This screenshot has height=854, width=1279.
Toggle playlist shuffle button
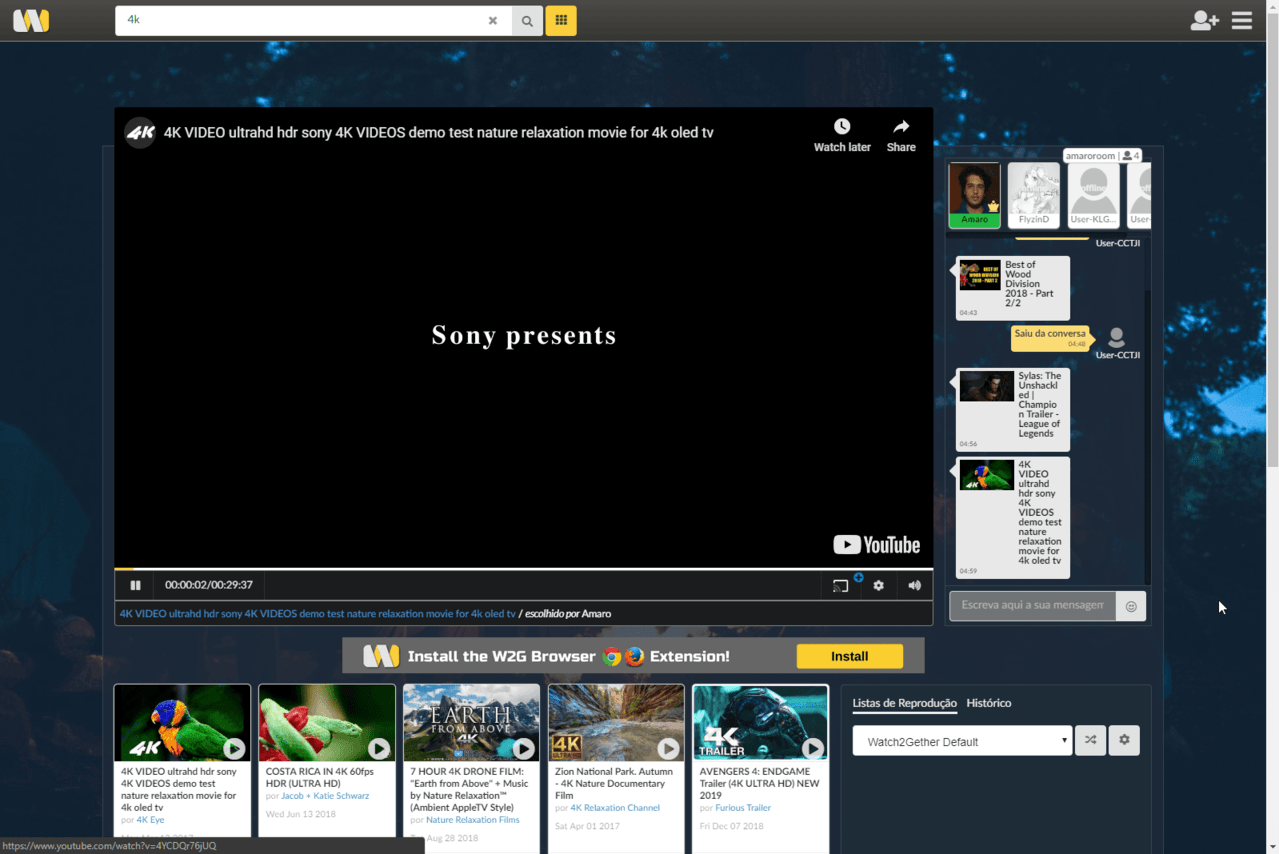(1090, 740)
